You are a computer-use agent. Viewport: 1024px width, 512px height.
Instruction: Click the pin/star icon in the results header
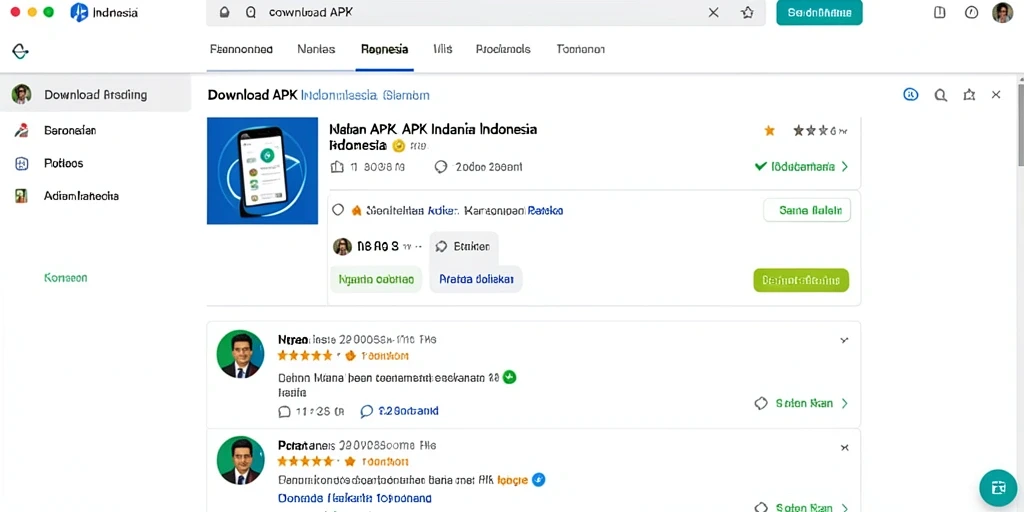[969, 95]
